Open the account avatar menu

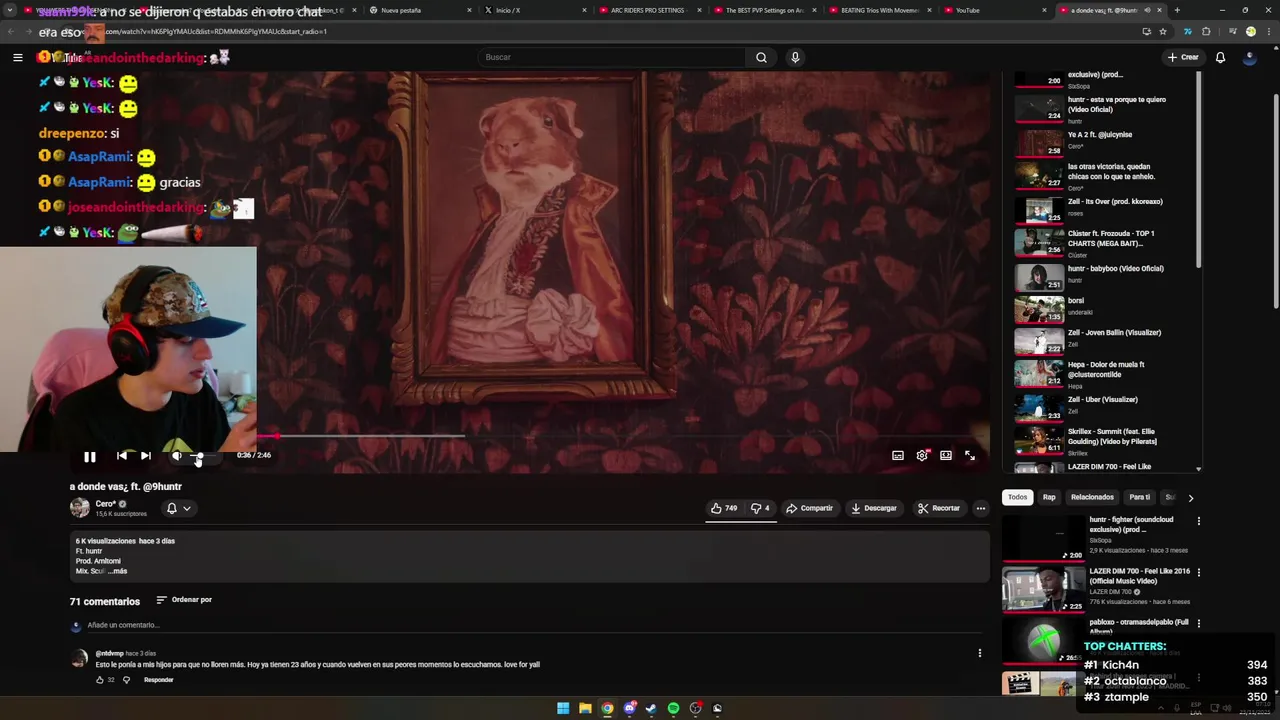pos(1250,57)
